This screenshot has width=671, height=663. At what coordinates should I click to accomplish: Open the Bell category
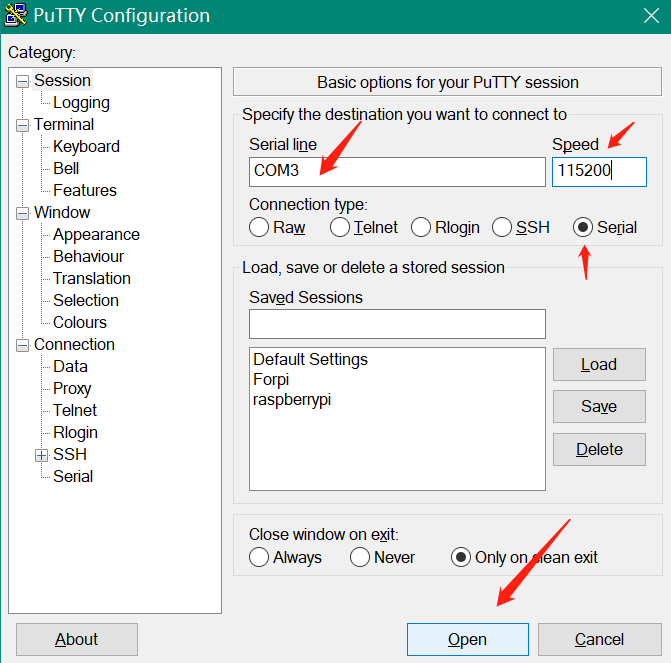(66, 168)
